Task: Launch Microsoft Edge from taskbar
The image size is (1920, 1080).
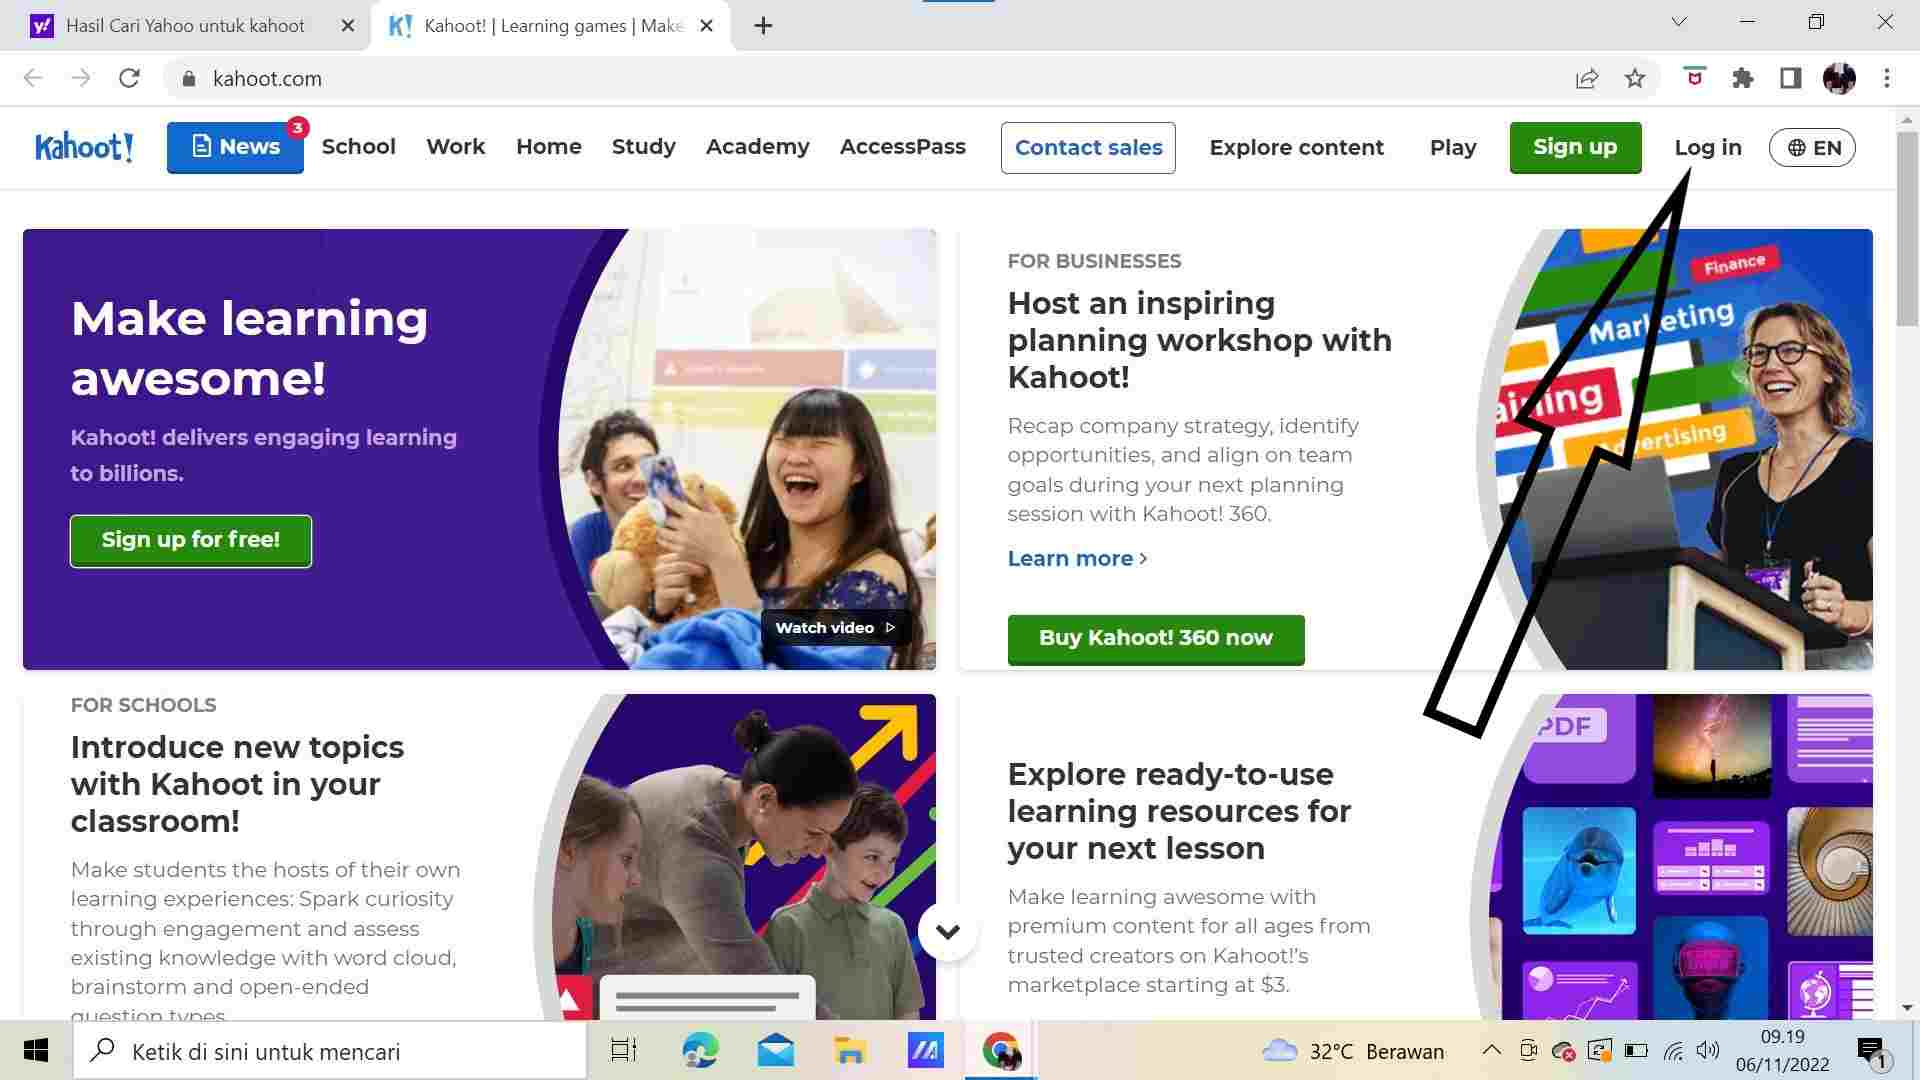Action: (700, 1051)
